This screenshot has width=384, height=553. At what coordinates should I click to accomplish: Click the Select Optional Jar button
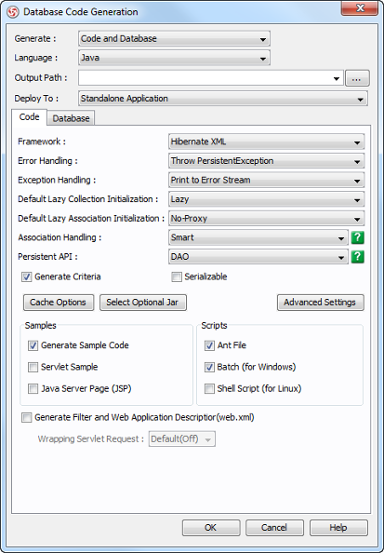(143, 303)
